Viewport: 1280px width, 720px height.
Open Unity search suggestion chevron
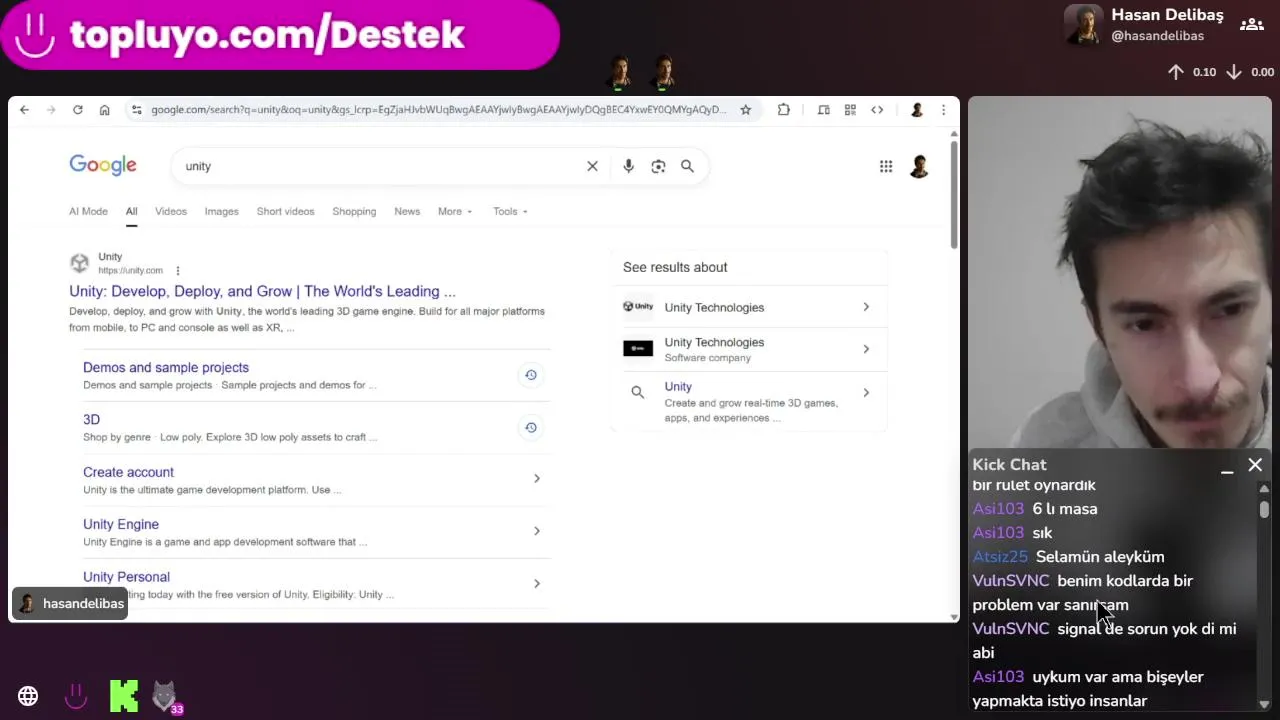pos(866,393)
